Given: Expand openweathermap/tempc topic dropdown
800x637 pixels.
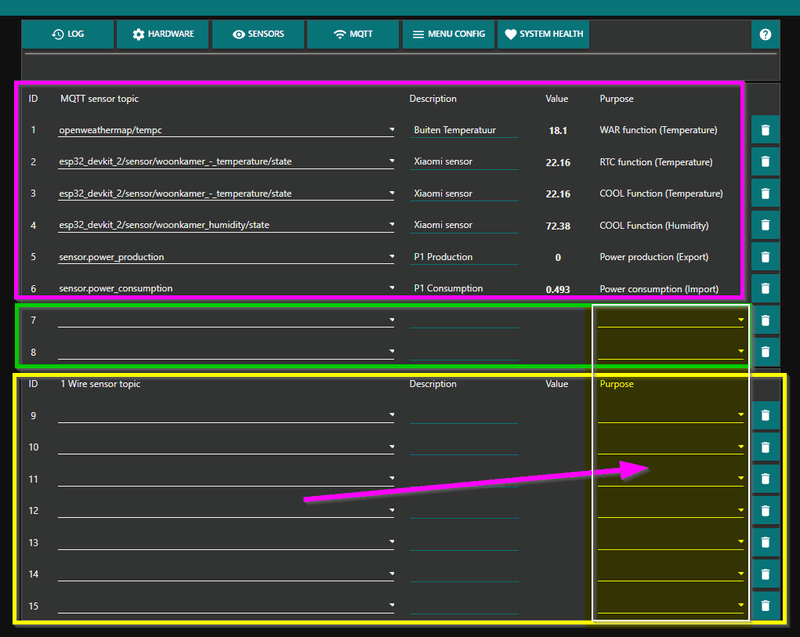Looking at the screenshot, I should 226,130.
